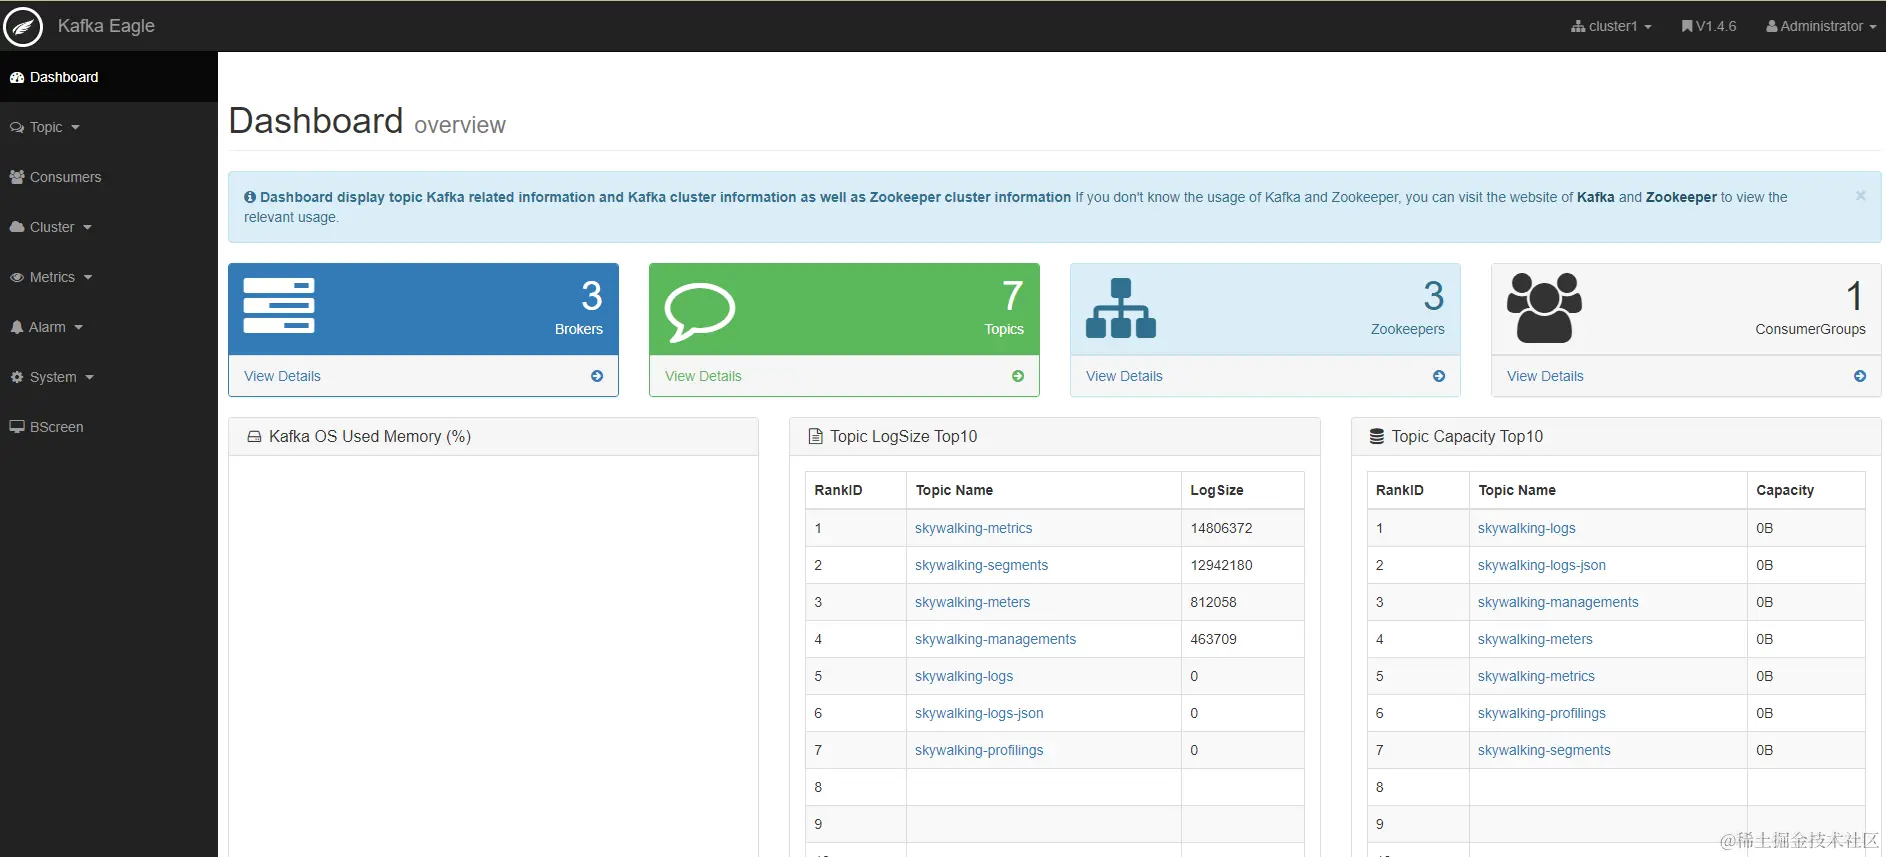Open View Details for Brokers
Screen dimensions: 1886x857
click(282, 376)
